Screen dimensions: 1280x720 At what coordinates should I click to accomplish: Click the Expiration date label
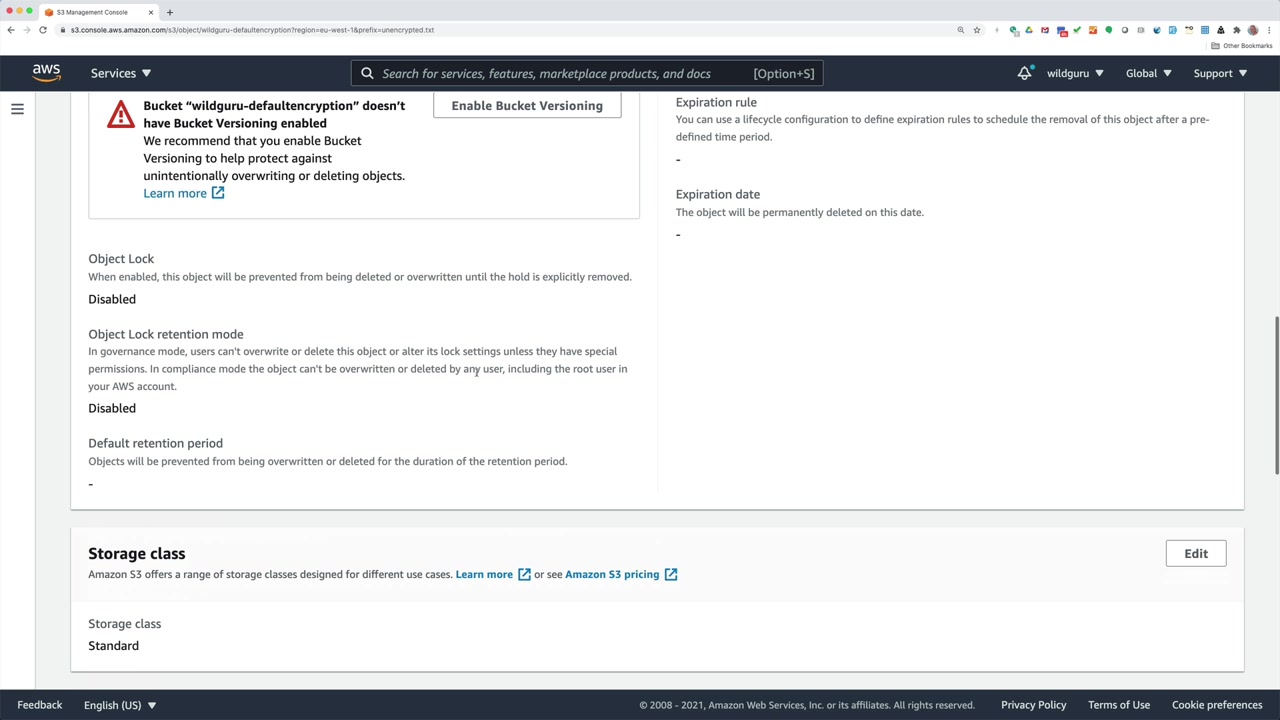[718, 194]
